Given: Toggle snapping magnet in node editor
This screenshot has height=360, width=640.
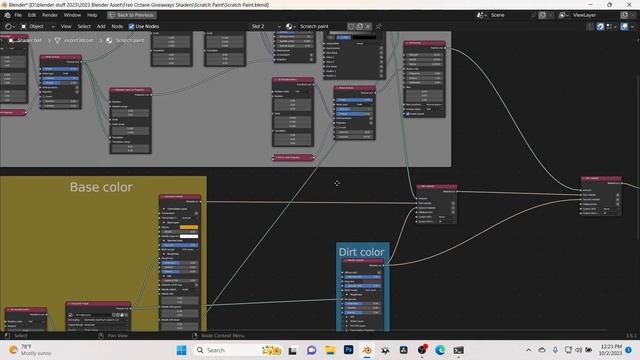Looking at the screenshot, I should click(x=600, y=27).
